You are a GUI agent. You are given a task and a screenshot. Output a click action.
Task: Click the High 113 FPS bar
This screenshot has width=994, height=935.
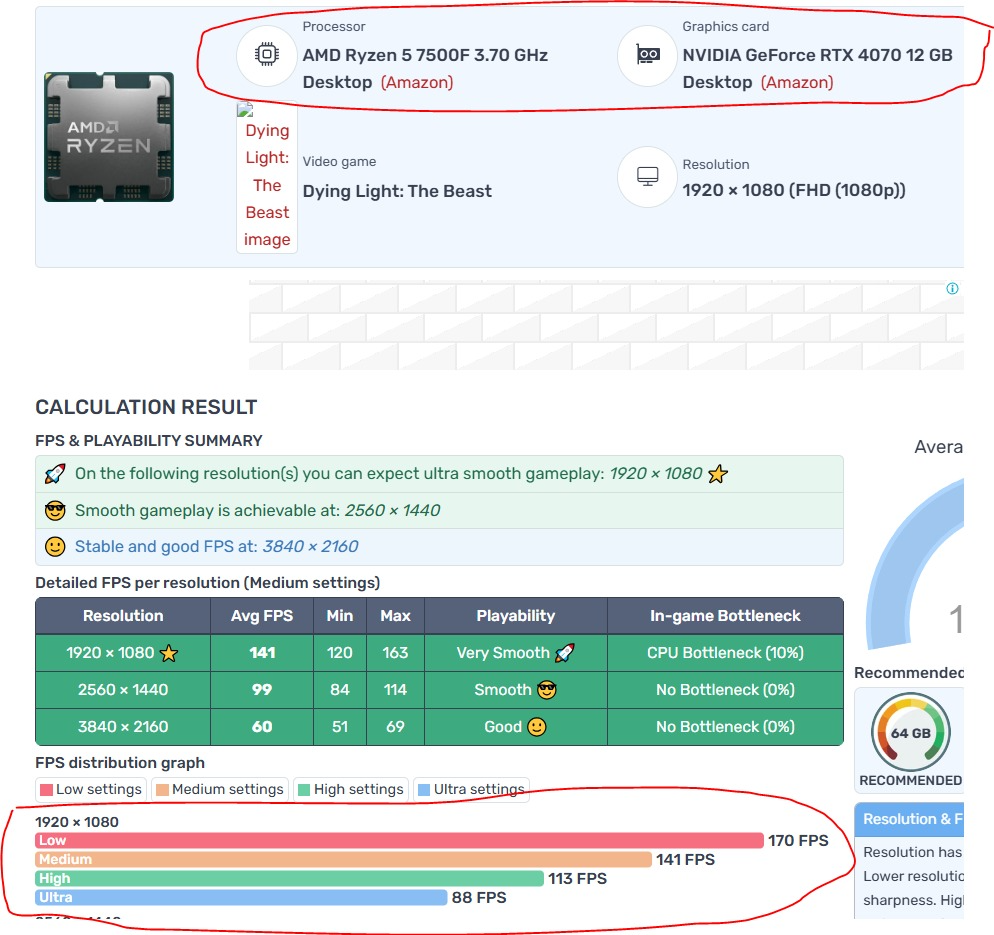[x=290, y=879]
